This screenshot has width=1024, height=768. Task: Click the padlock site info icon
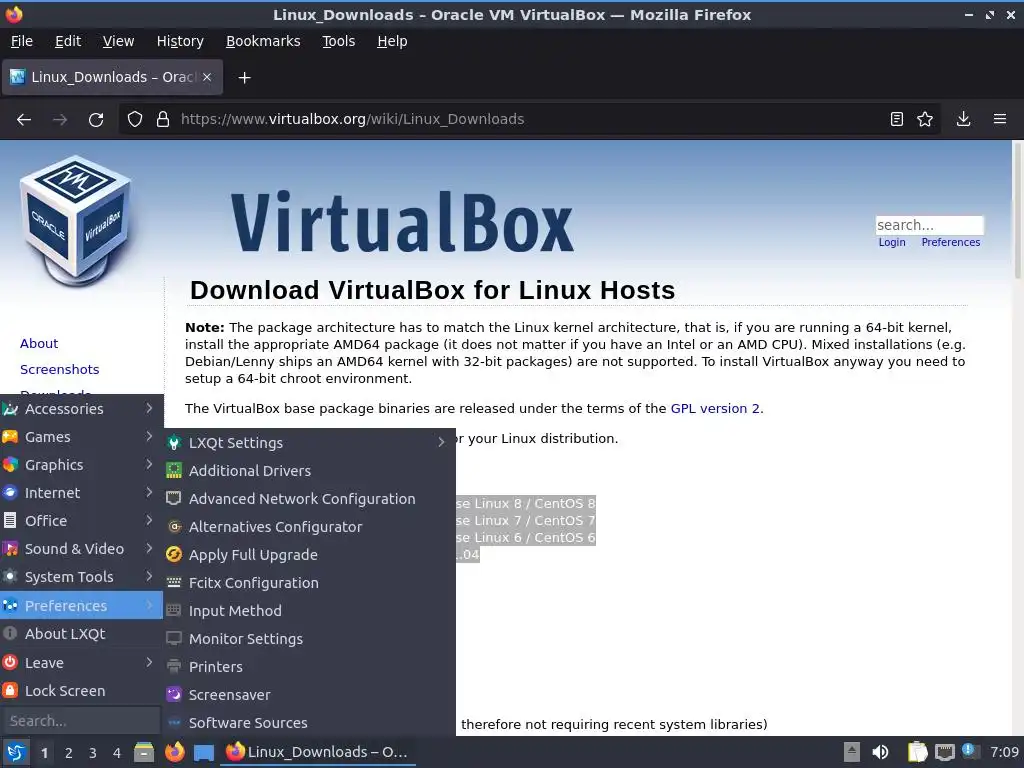(x=163, y=119)
